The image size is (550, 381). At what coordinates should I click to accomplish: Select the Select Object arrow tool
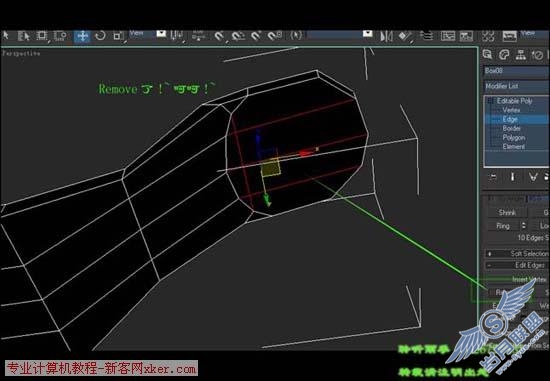(x=6, y=35)
